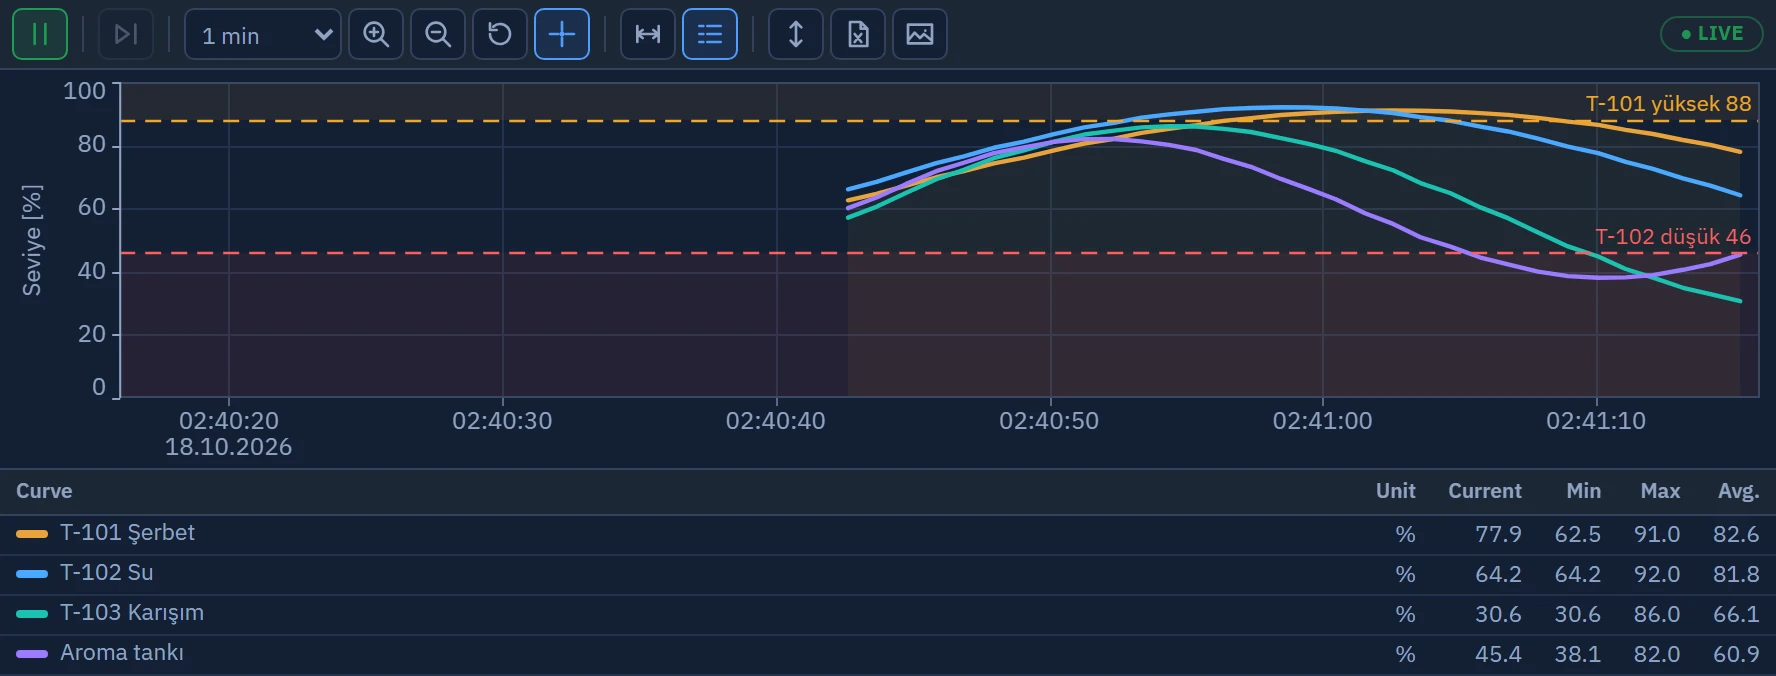
Task: Toggle the legend table display
Action: click(710, 34)
